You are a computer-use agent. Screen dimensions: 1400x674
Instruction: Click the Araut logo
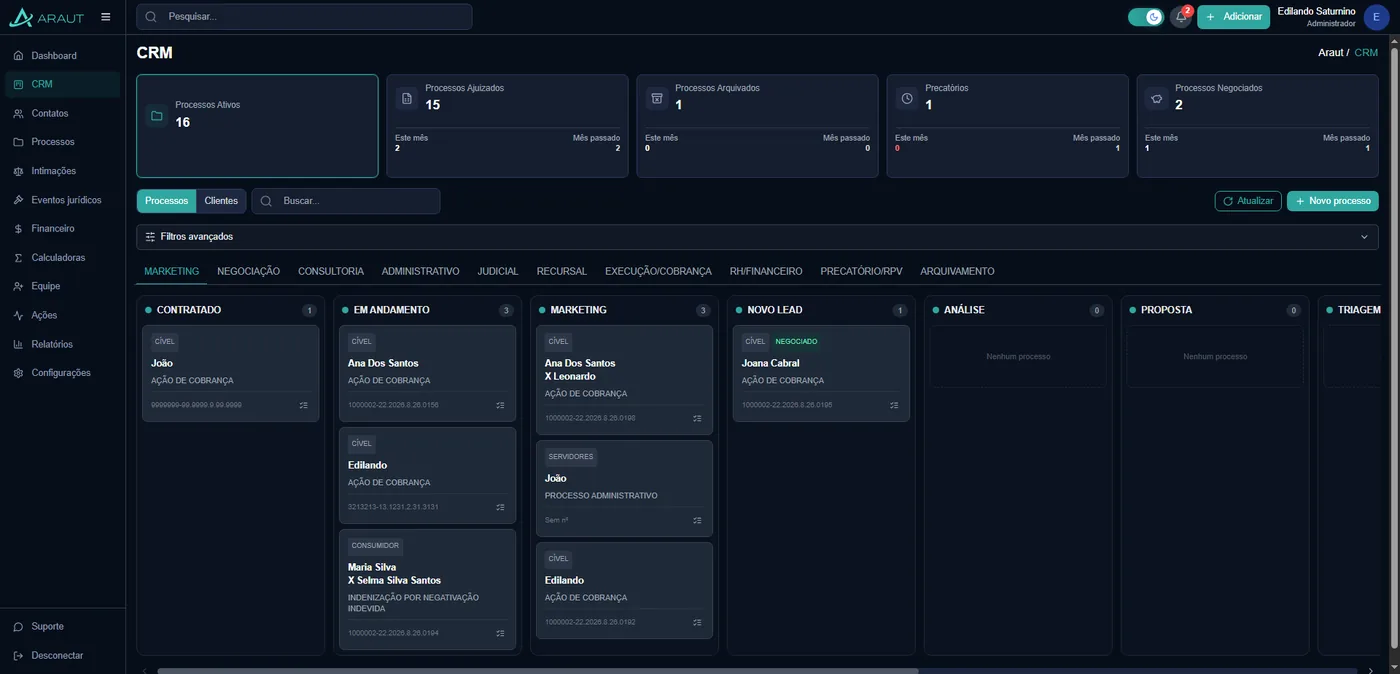pos(47,17)
